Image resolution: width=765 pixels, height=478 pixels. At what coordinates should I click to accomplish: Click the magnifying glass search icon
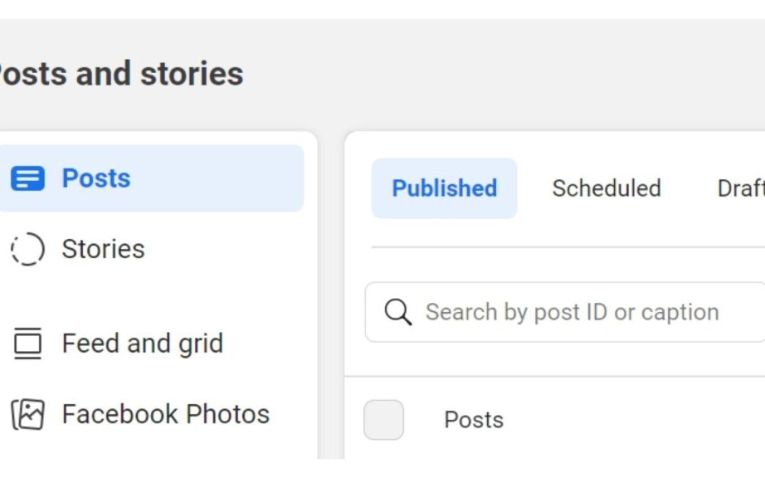click(x=398, y=312)
